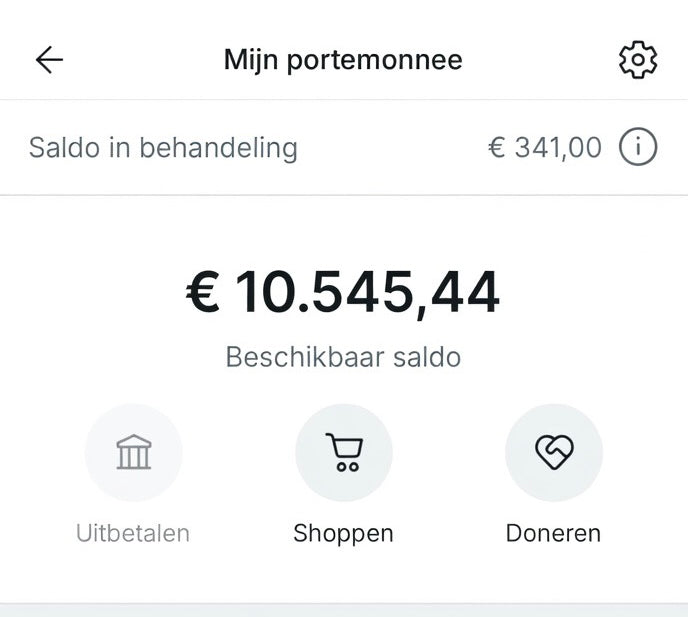
Task: Click the Uitbetalen text label
Action: point(133,533)
